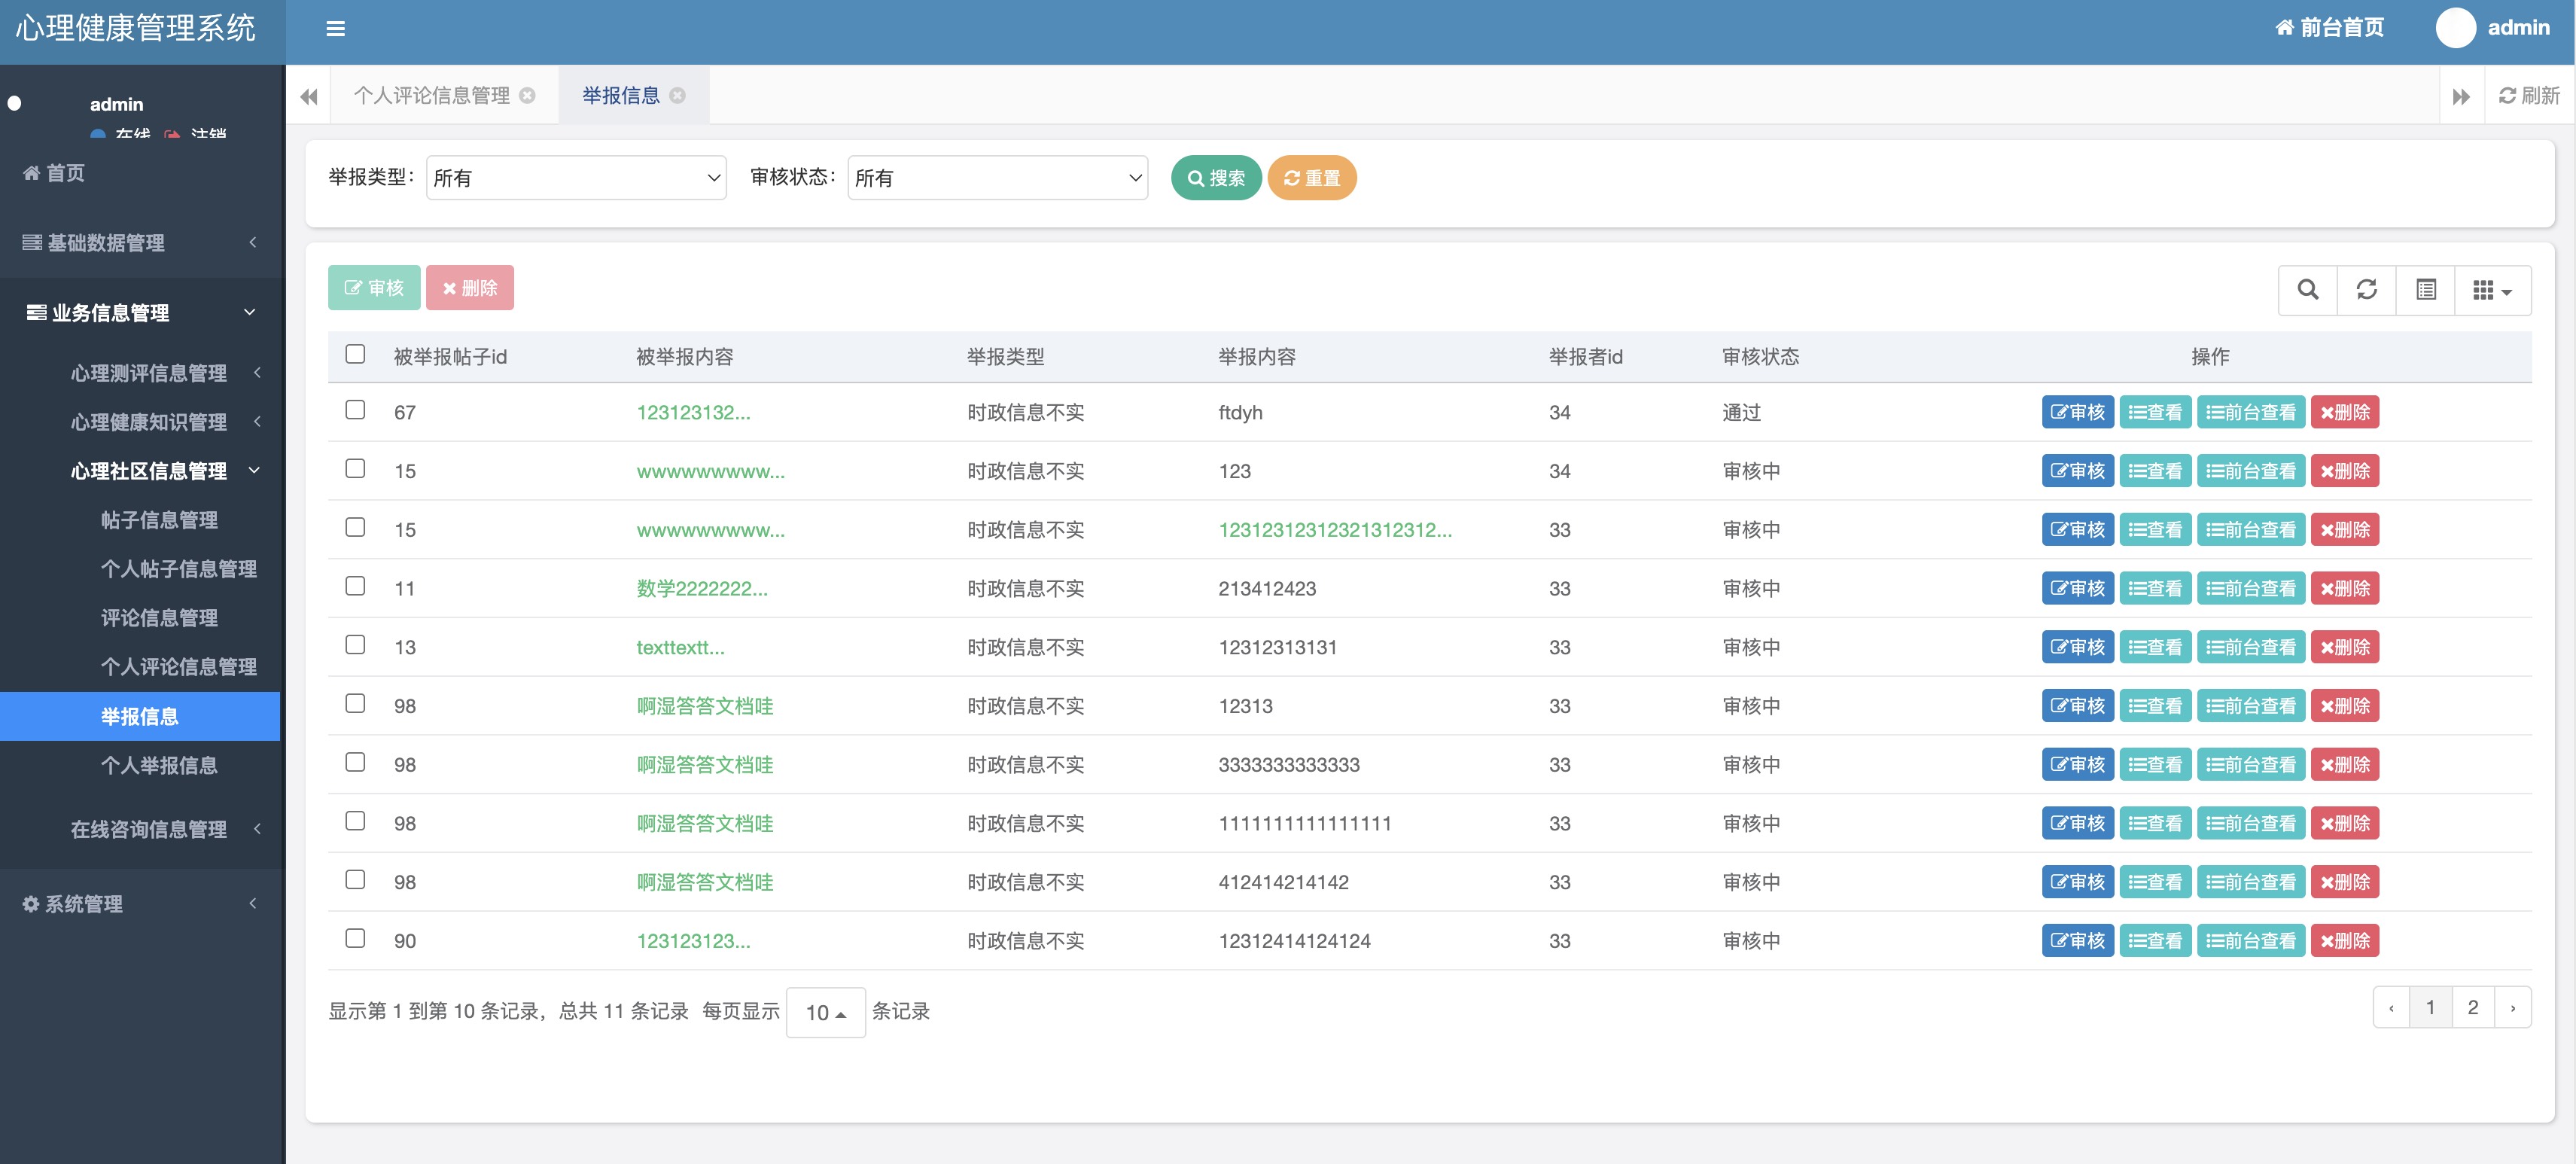The image size is (2576, 1164).
Task: Click 前台查看 in the ftdyh row
Action: pos(2251,412)
